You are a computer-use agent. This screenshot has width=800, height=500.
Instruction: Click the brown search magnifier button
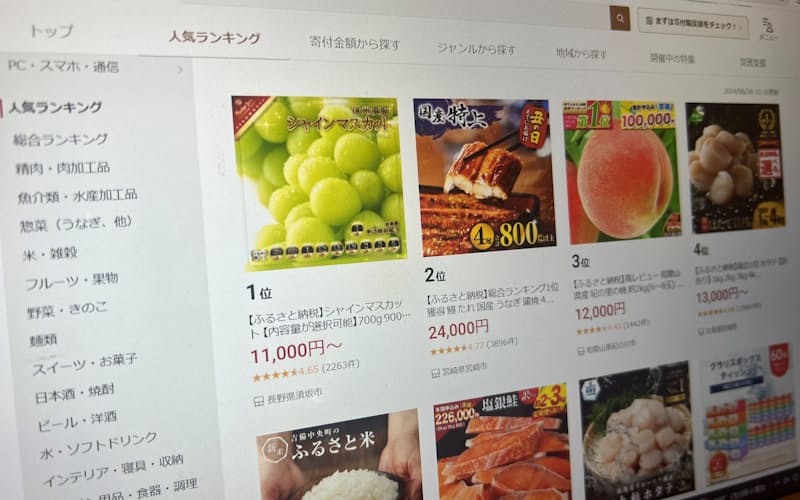coord(620,19)
